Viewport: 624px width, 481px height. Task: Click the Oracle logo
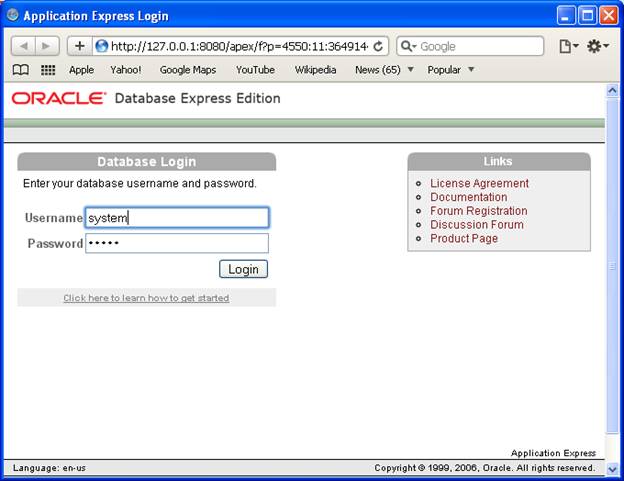click(x=59, y=98)
